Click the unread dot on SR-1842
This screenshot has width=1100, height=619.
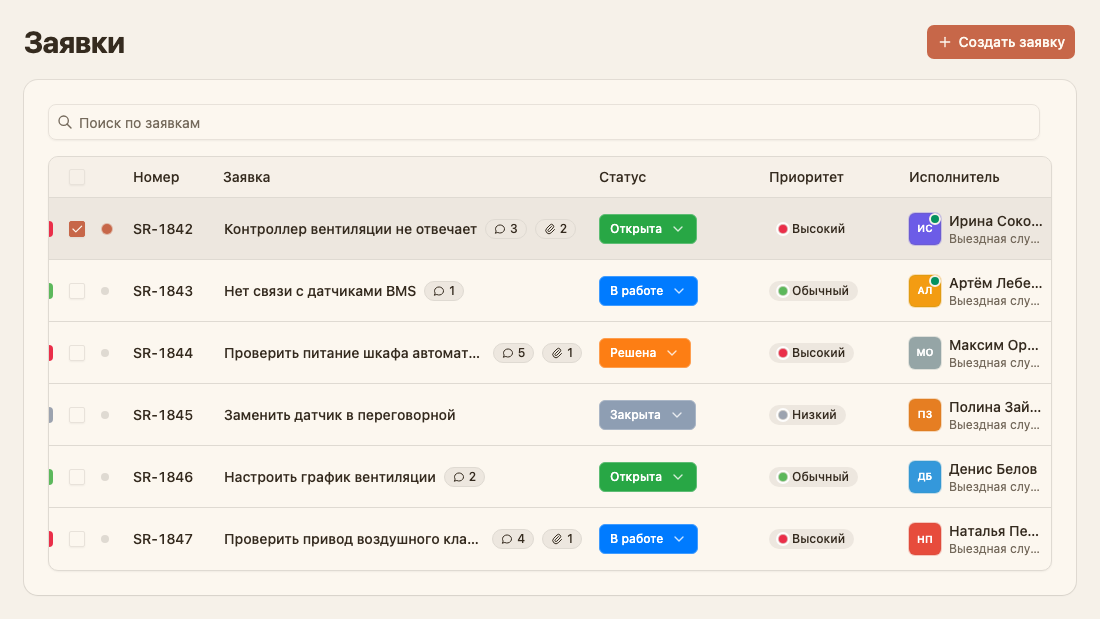(107, 229)
